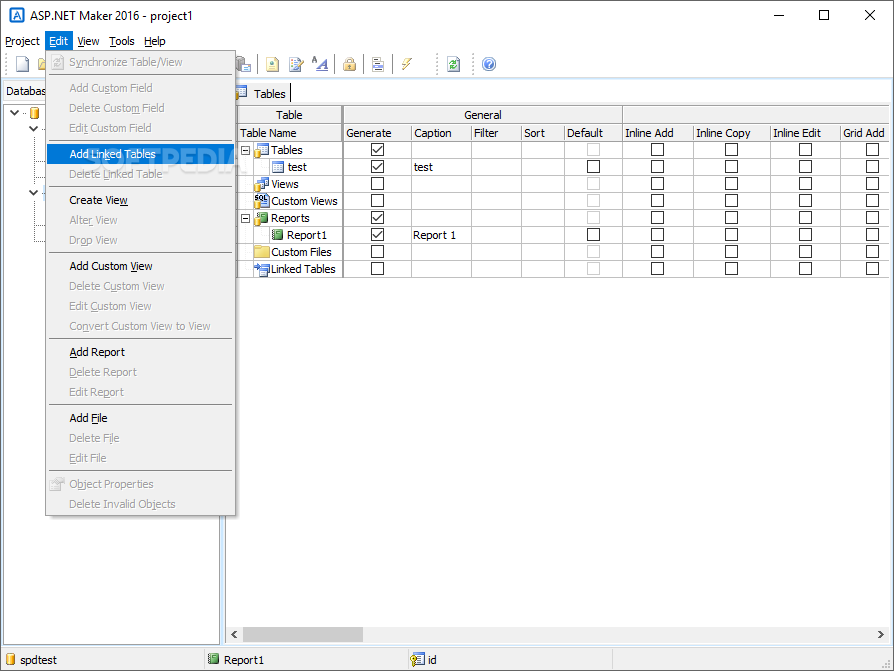Click the database cylinder icon in left tree

34,113
